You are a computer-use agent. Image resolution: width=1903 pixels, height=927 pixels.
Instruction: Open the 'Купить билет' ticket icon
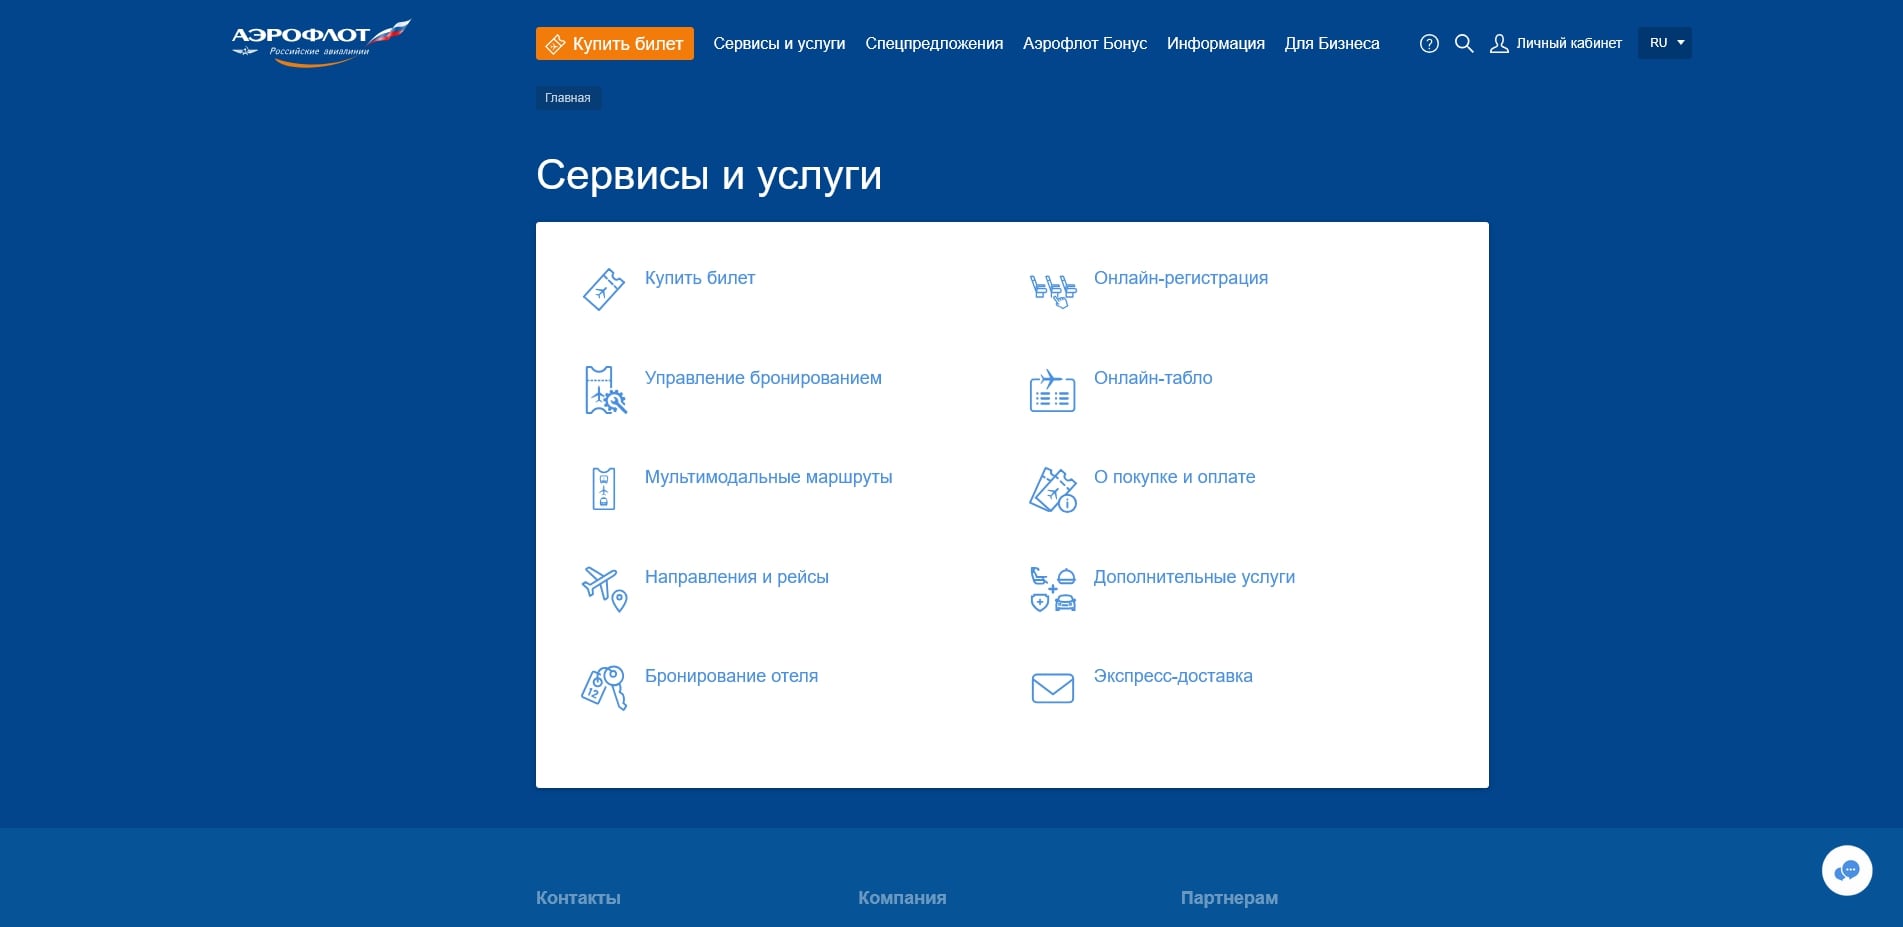click(x=603, y=290)
